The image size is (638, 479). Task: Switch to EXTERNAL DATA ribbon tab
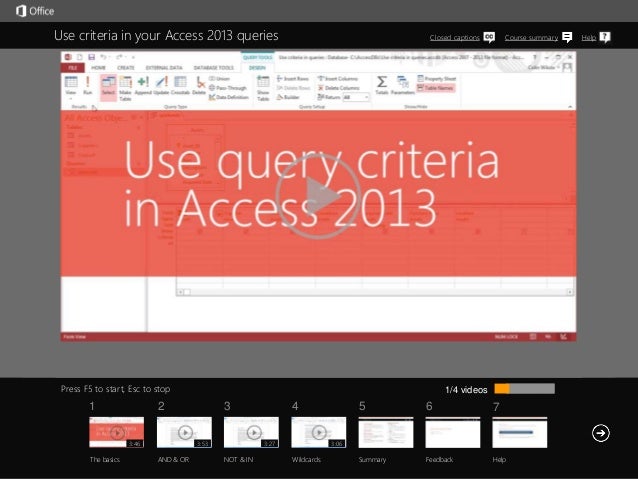pyautogui.click(x=164, y=68)
